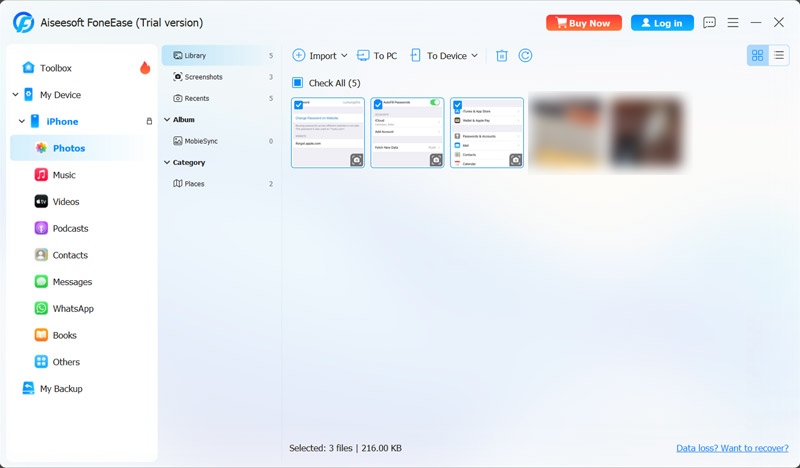Uncheck the Change Password screenshot checkbox
This screenshot has height=468, width=800.
pyautogui.click(x=299, y=105)
